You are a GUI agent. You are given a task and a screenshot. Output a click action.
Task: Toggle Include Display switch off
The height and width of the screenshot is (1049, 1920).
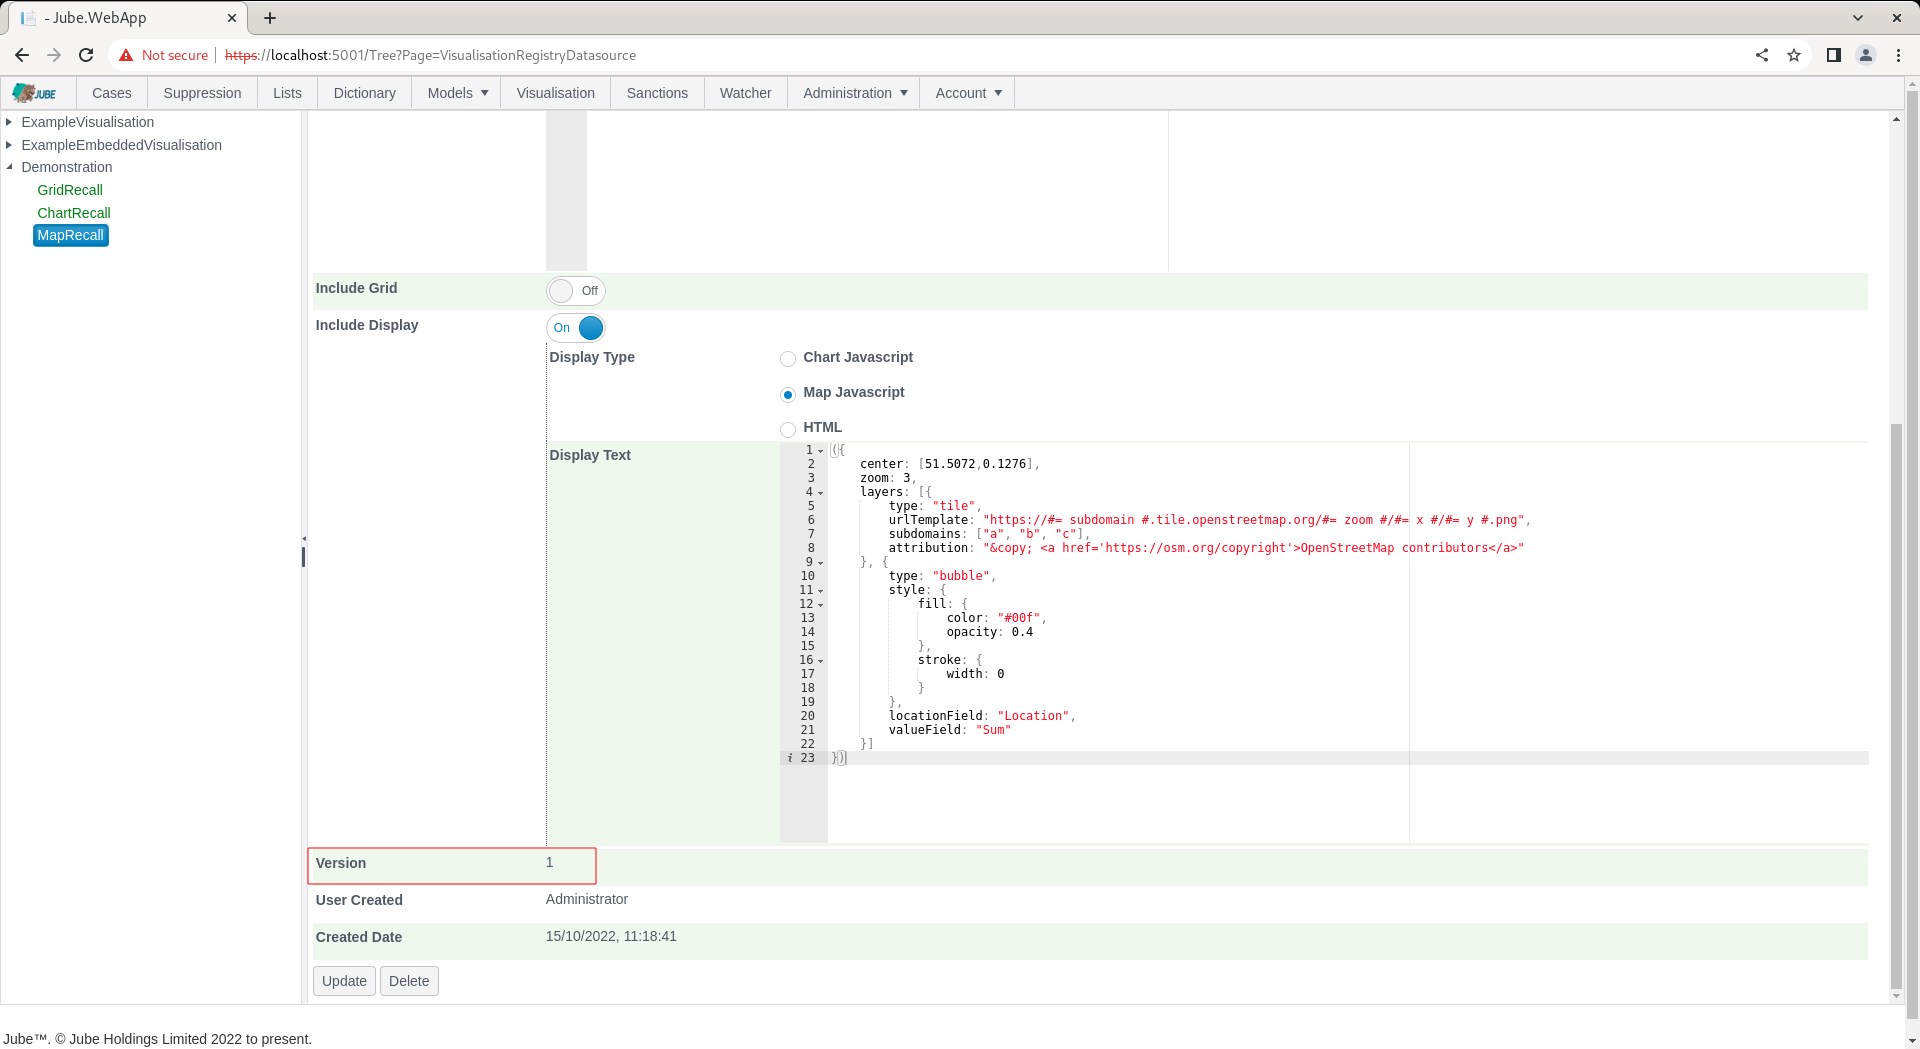click(x=576, y=328)
